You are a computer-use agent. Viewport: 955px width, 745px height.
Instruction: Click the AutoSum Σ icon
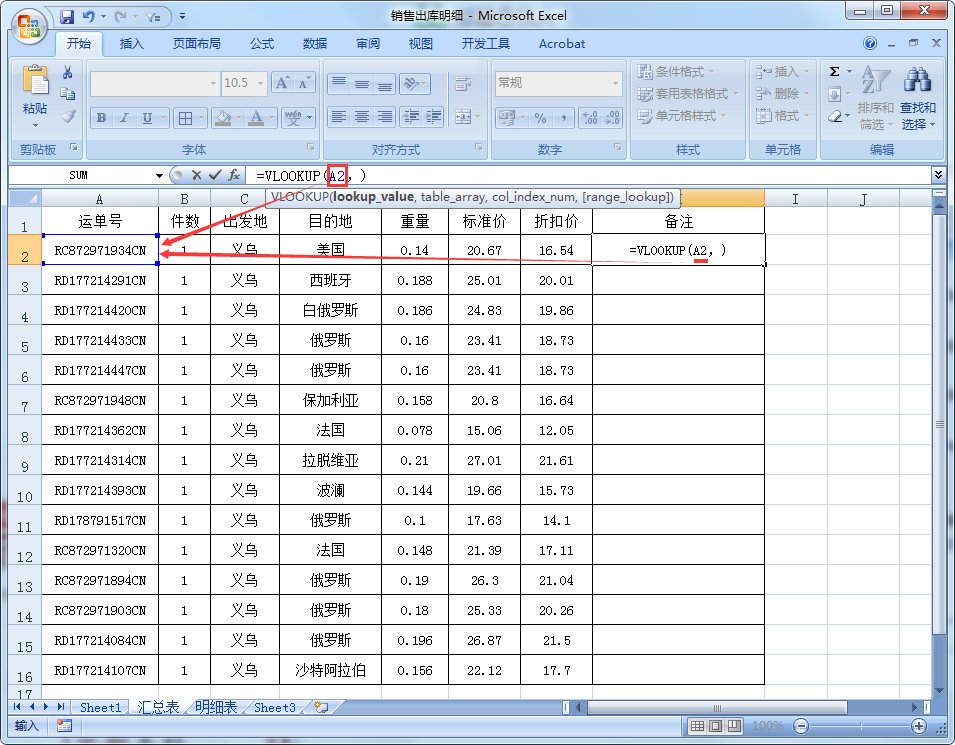pyautogui.click(x=834, y=71)
